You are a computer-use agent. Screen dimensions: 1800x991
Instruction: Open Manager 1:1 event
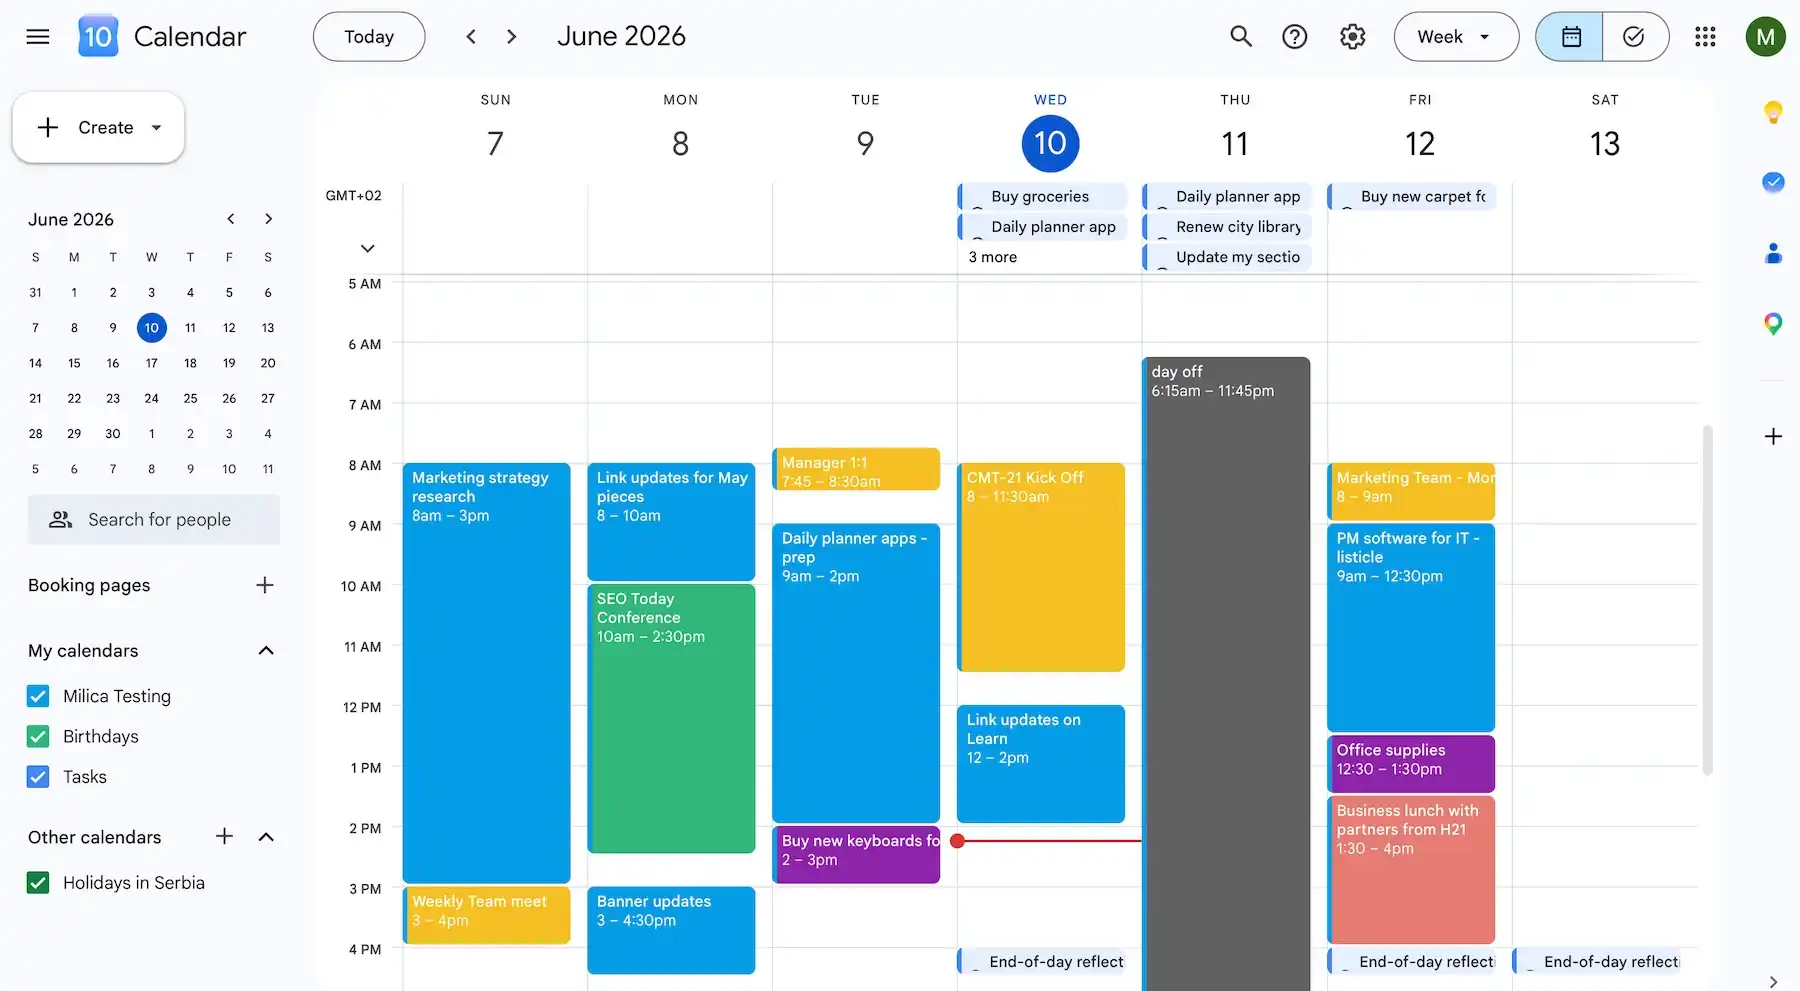856,469
